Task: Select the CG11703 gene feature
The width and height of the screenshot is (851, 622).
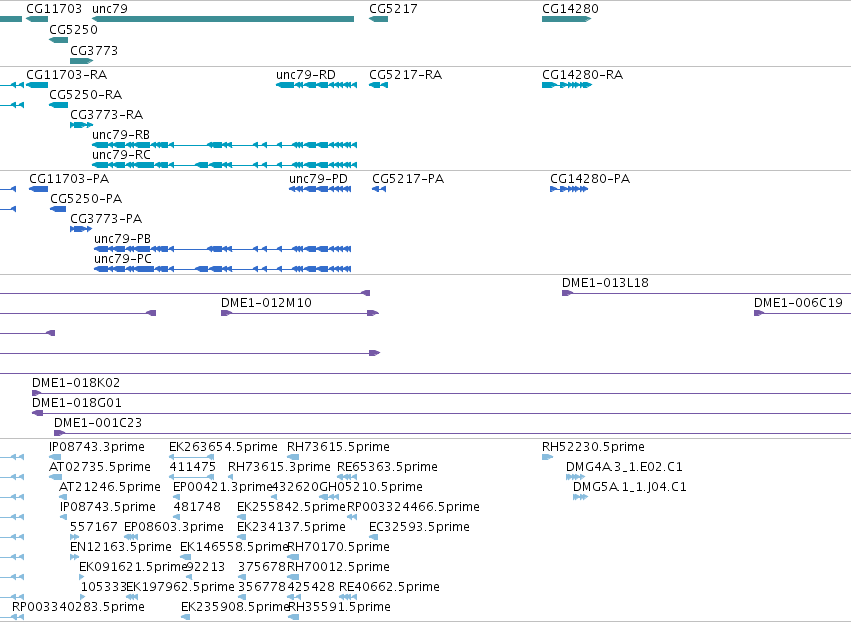Action: tap(37, 19)
